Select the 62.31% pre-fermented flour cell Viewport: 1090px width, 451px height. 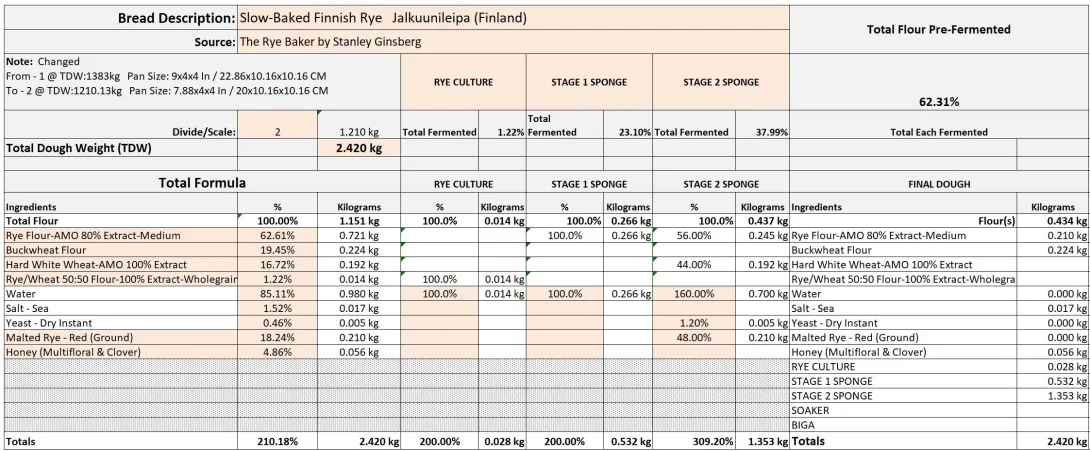939,101
